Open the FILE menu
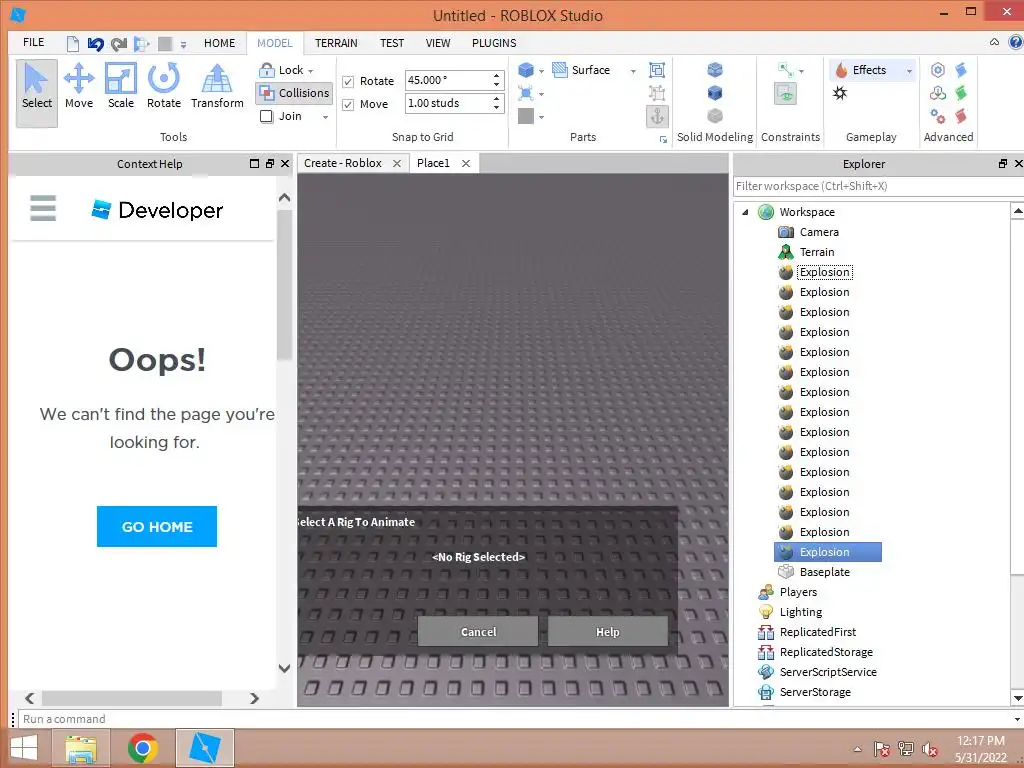Screen dimensions: 1024x768 click(x=33, y=42)
